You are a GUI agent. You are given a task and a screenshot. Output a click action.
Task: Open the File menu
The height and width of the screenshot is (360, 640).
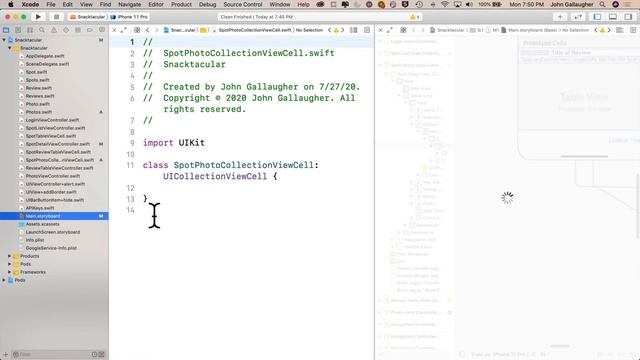click(x=51, y=4)
